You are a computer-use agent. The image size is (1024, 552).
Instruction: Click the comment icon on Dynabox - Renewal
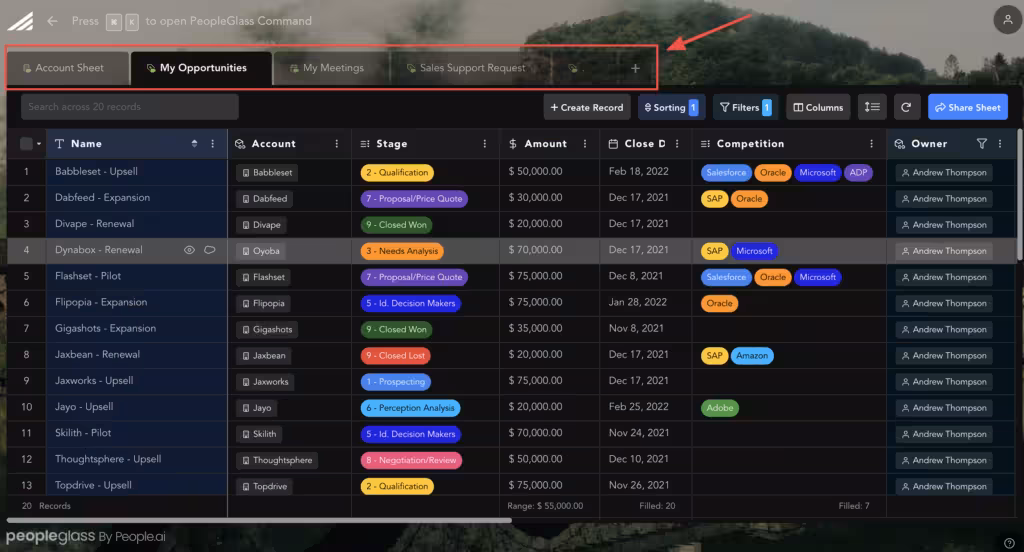coord(210,250)
